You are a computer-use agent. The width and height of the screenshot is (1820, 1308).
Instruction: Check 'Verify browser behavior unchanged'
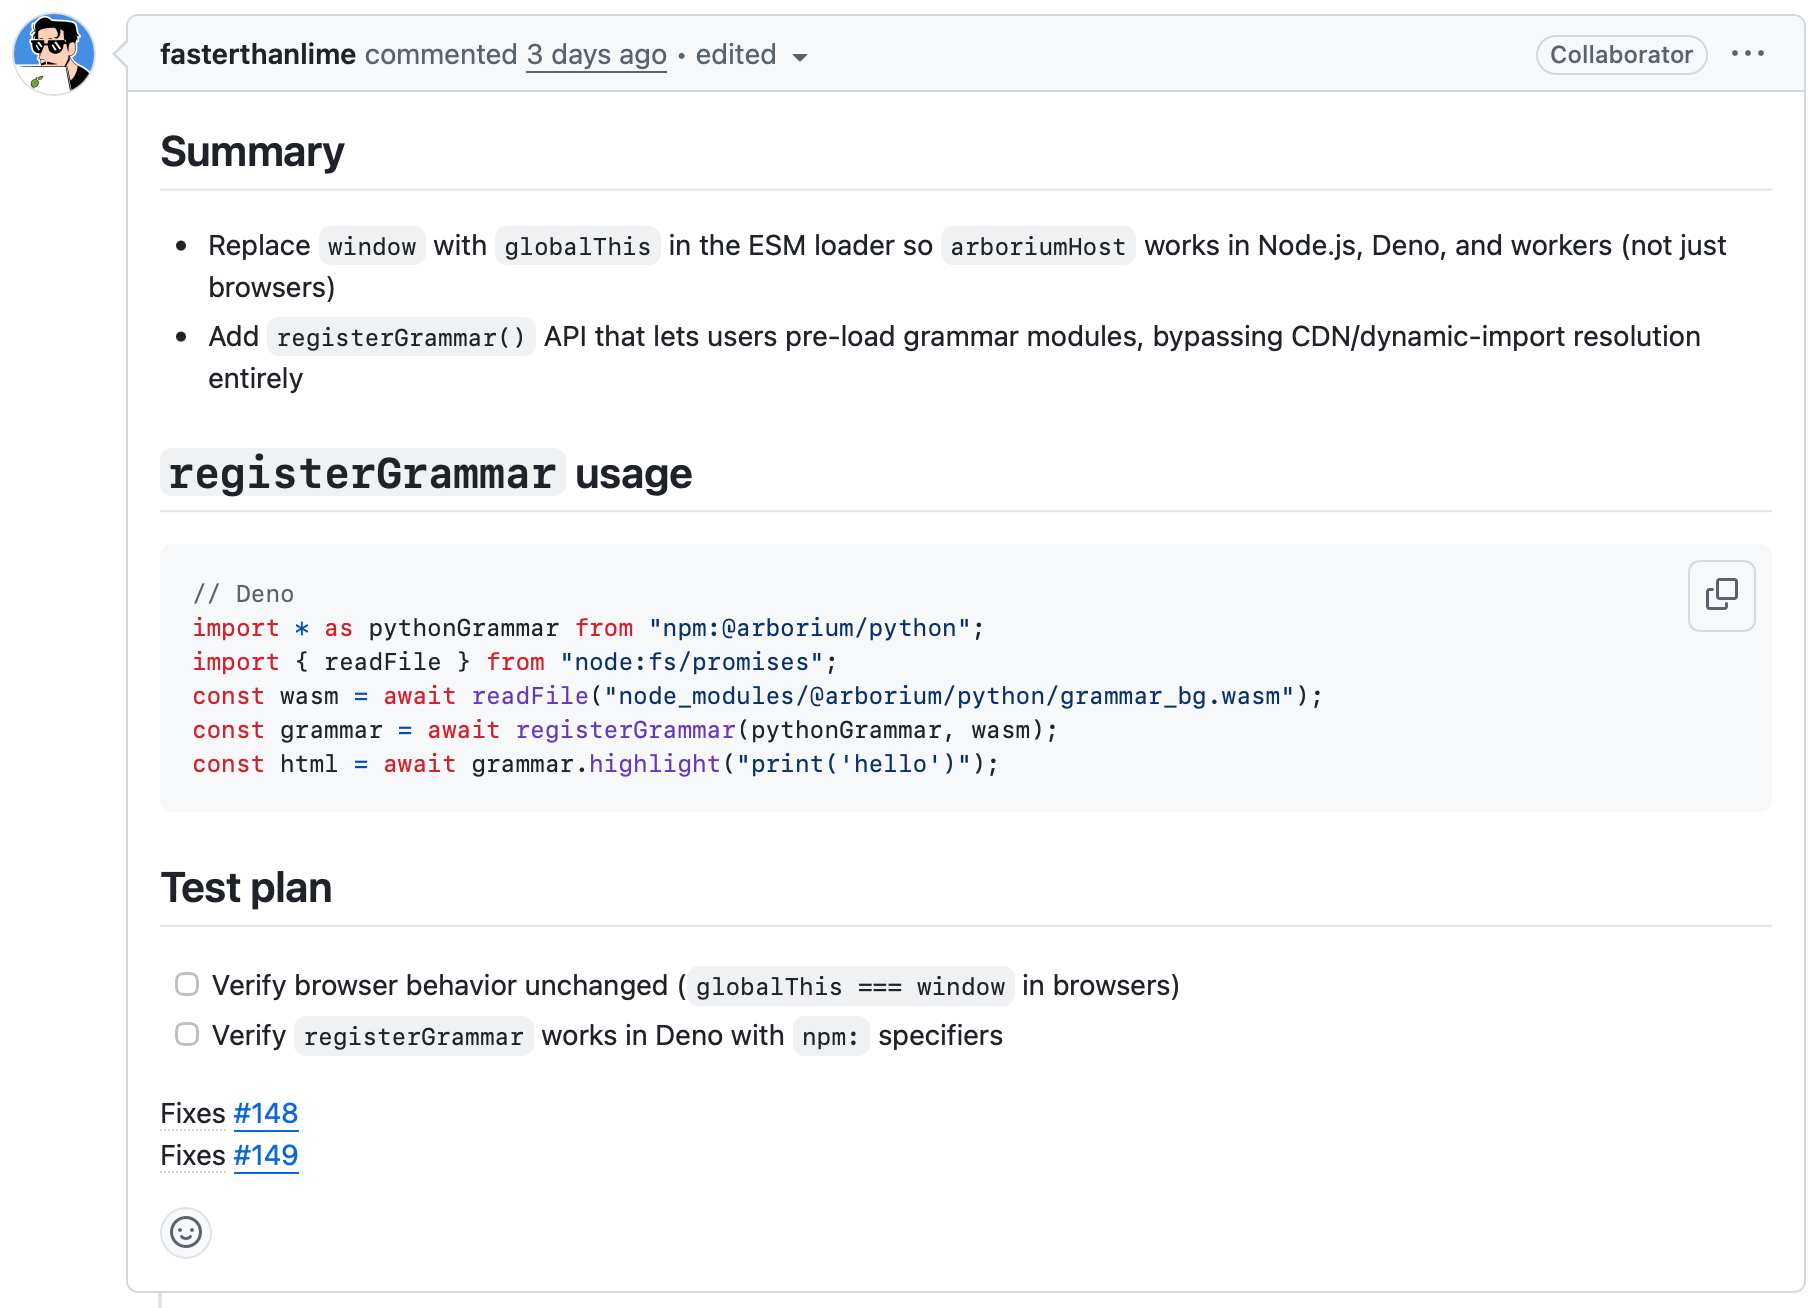[x=187, y=984]
